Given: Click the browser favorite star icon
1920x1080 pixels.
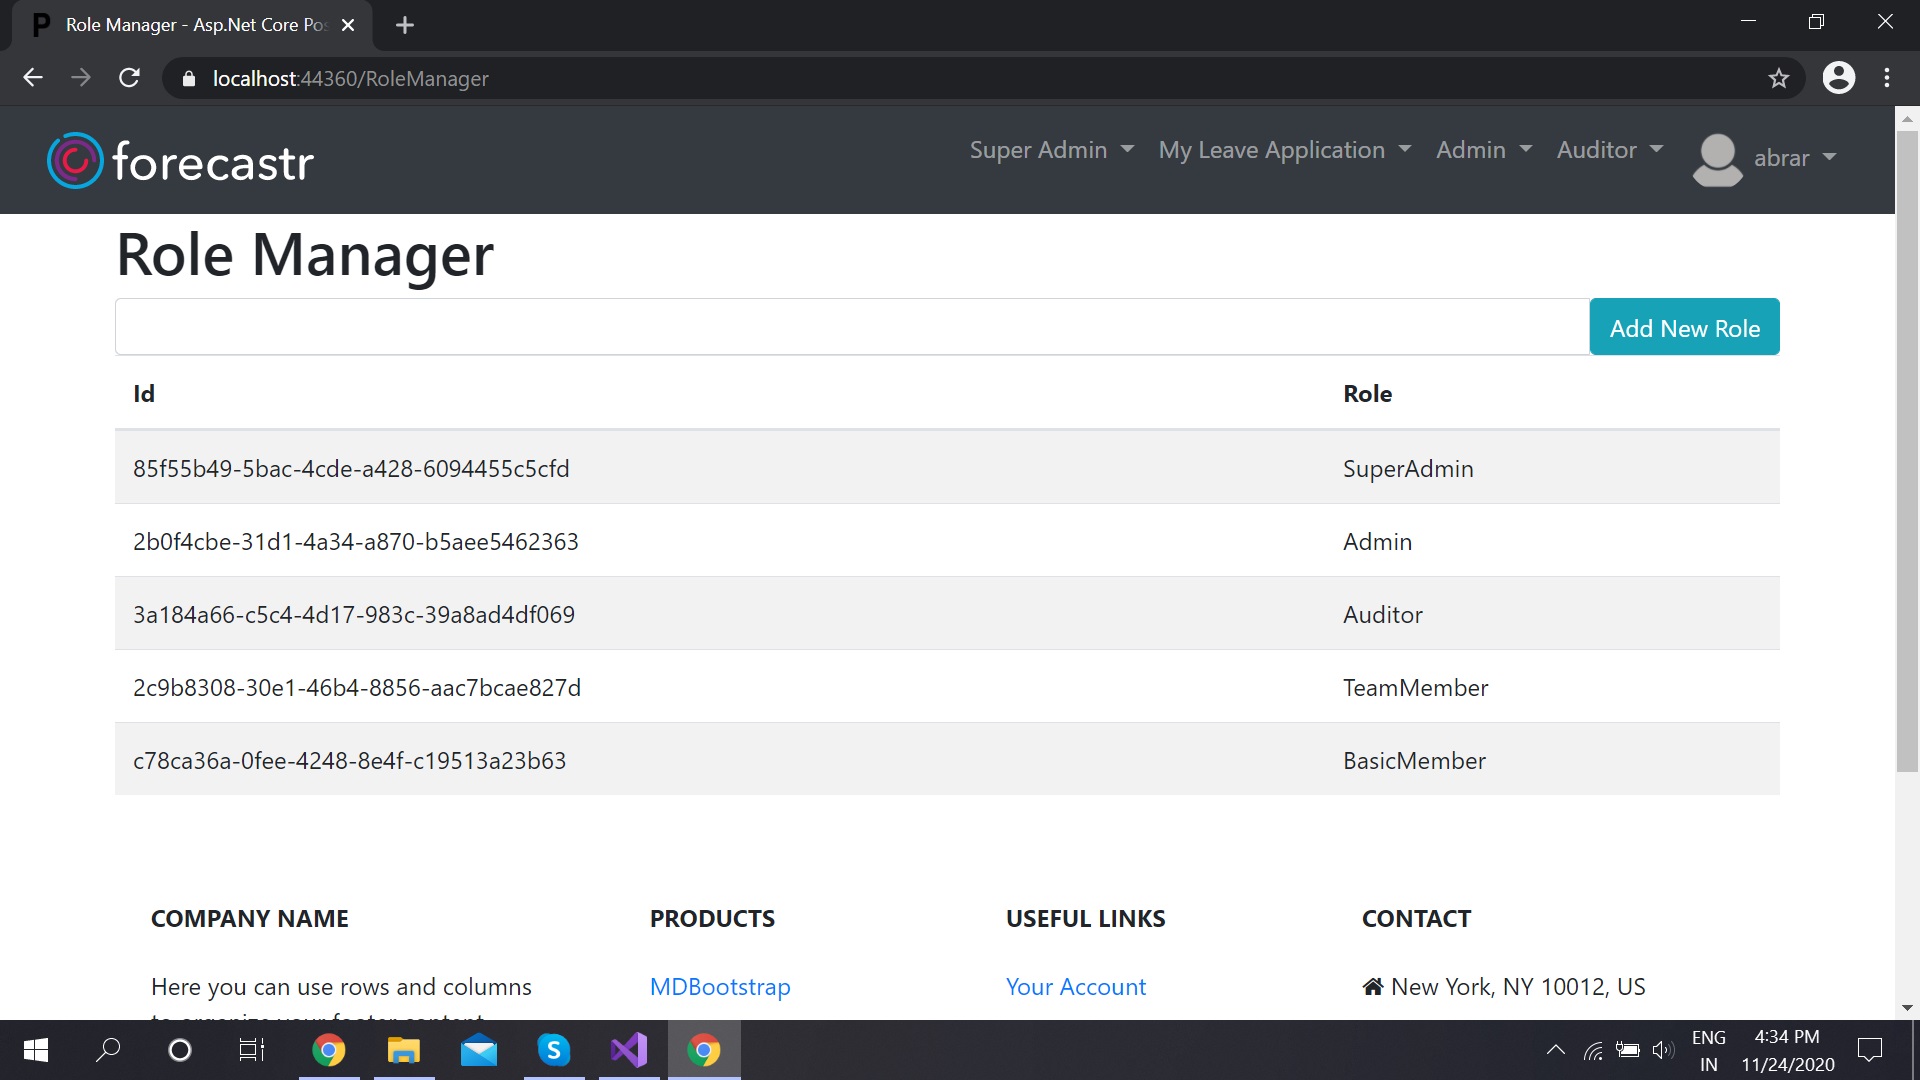Looking at the screenshot, I should point(1779,78).
